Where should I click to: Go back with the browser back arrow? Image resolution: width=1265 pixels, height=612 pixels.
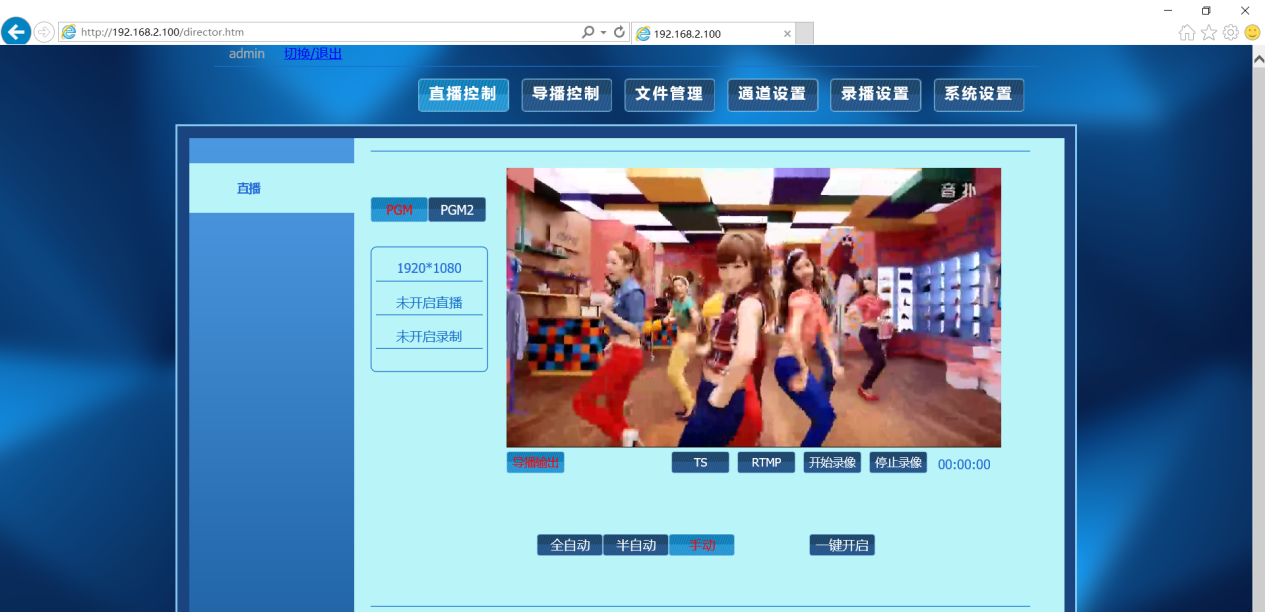pos(16,32)
